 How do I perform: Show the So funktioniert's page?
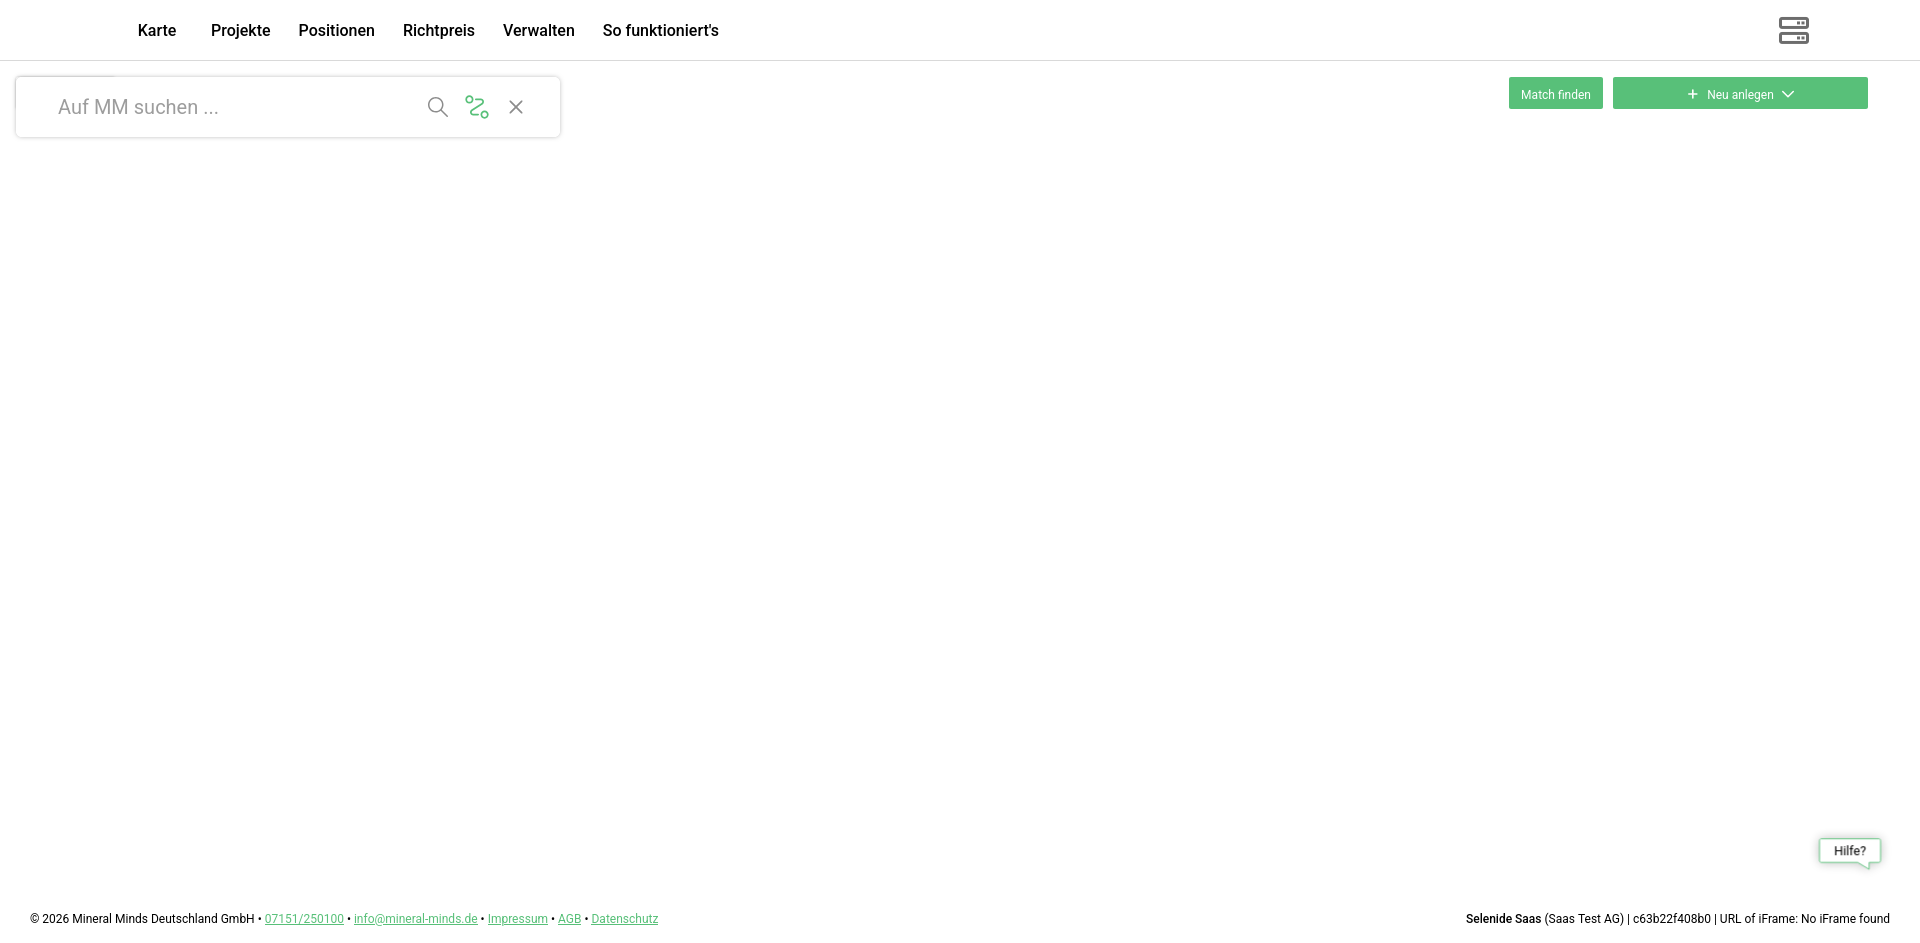coord(660,30)
